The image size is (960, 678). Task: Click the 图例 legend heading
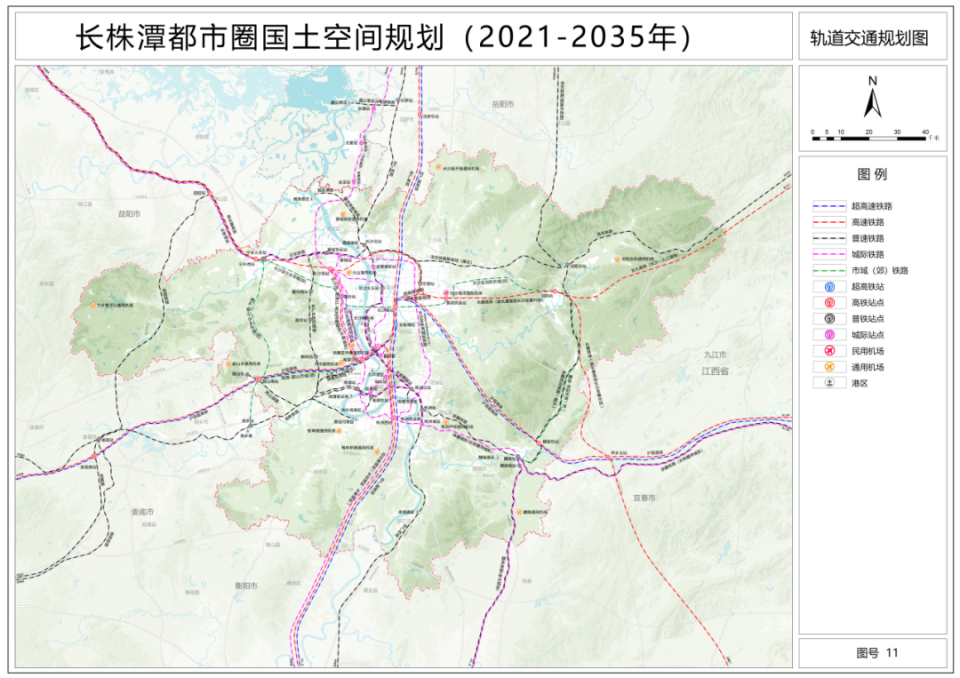point(872,175)
